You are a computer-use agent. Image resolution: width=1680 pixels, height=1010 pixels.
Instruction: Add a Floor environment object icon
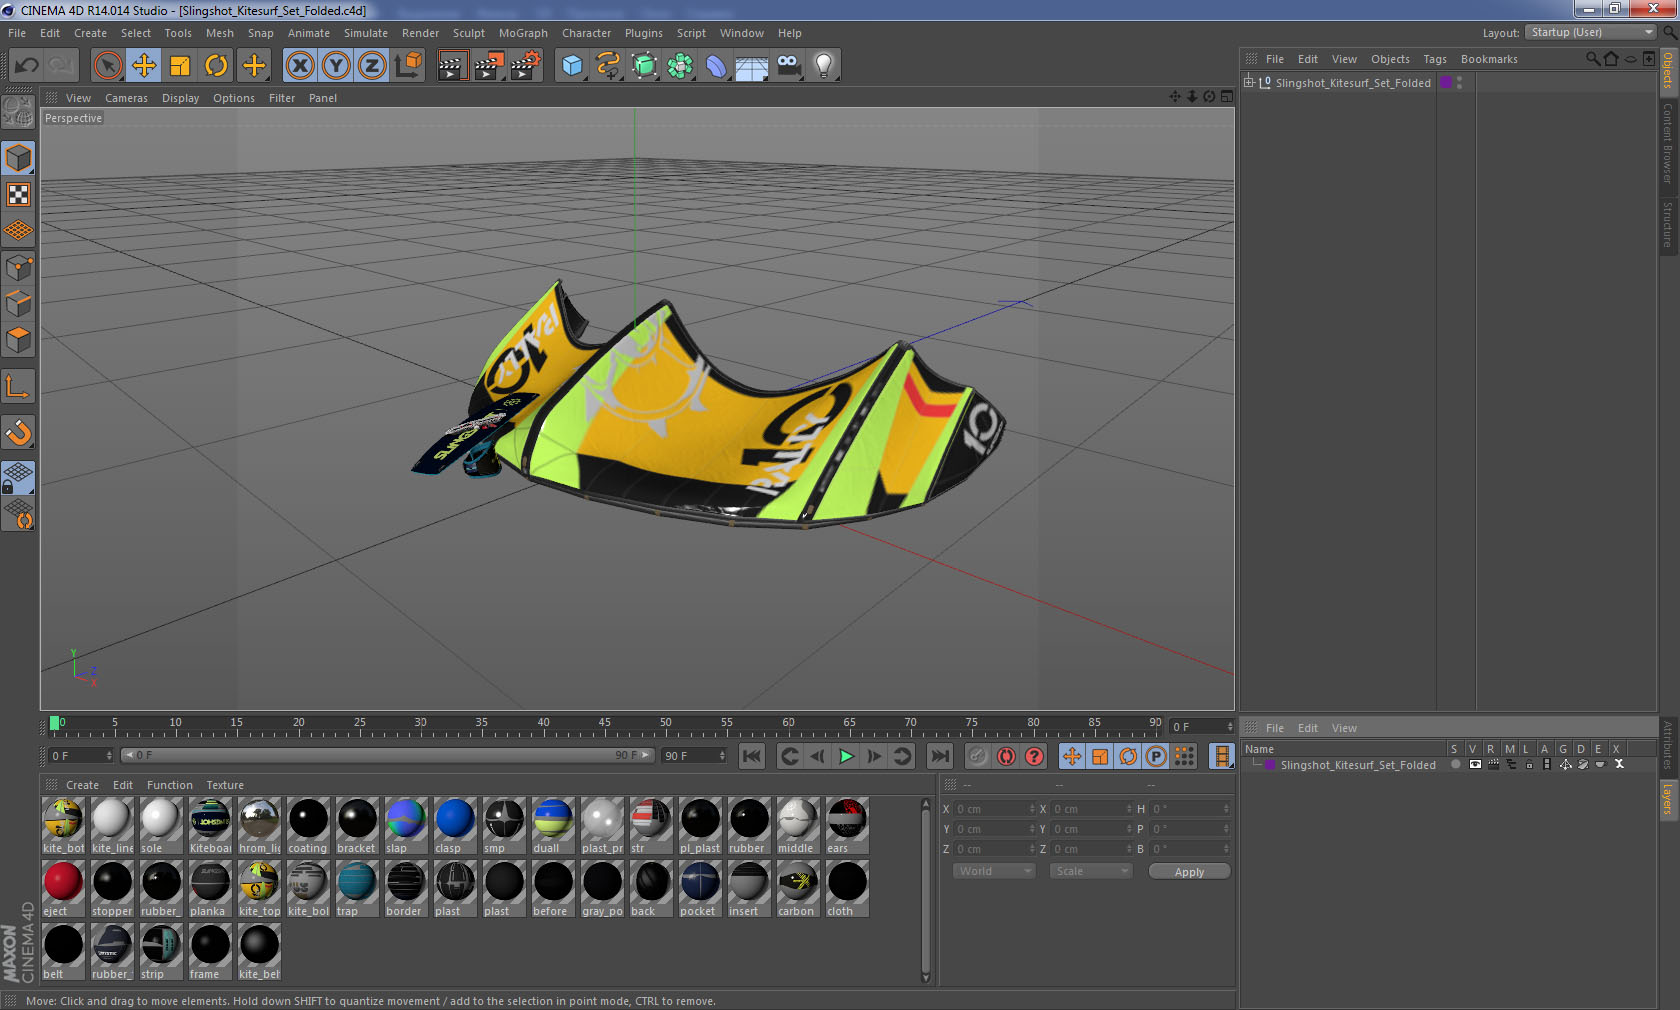tap(752, 66)
